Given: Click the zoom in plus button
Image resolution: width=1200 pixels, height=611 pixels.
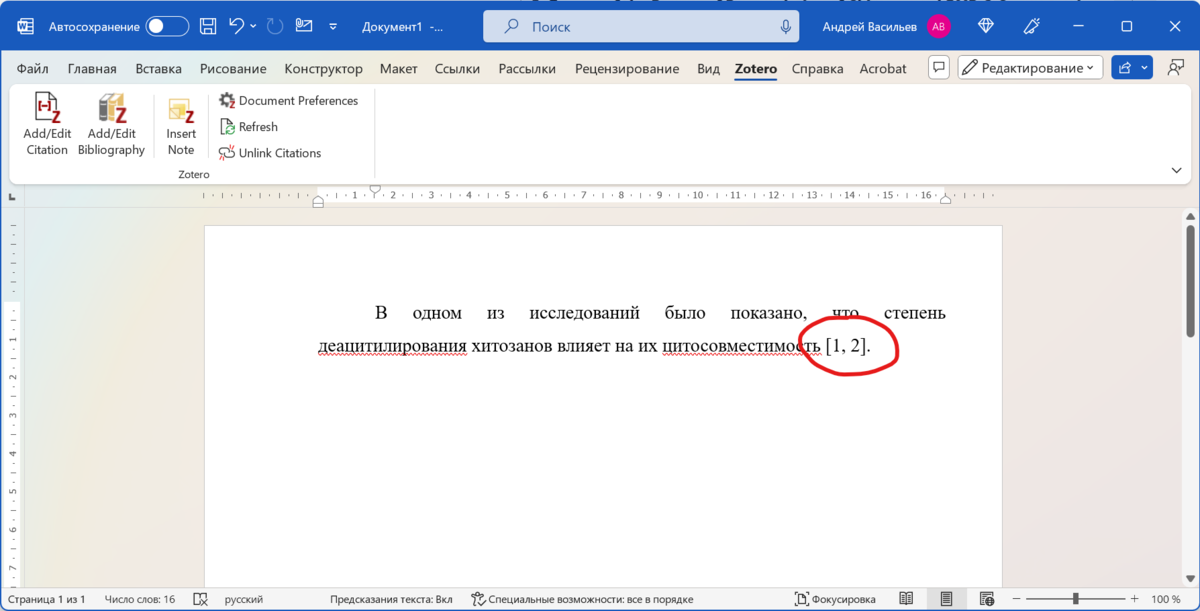Looking at the screenshot, I should [x=1135, y=599].
